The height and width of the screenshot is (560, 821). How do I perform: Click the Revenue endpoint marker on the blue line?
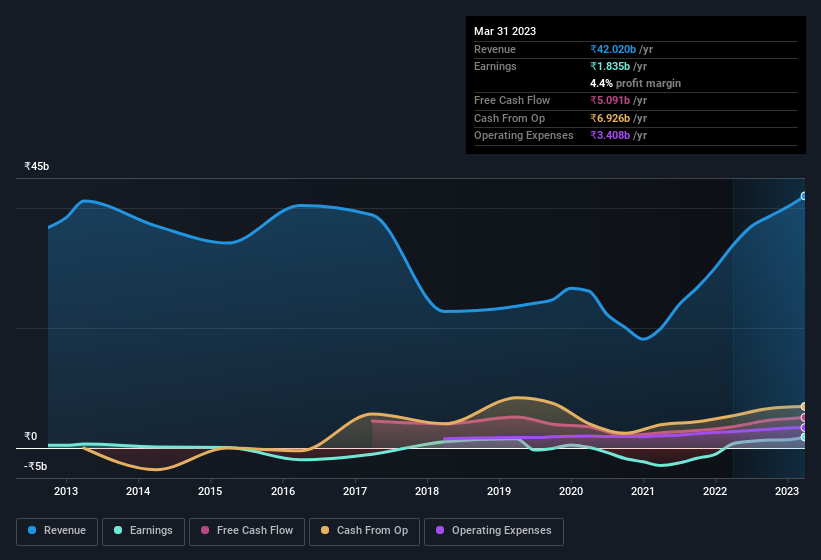[804, 196]
